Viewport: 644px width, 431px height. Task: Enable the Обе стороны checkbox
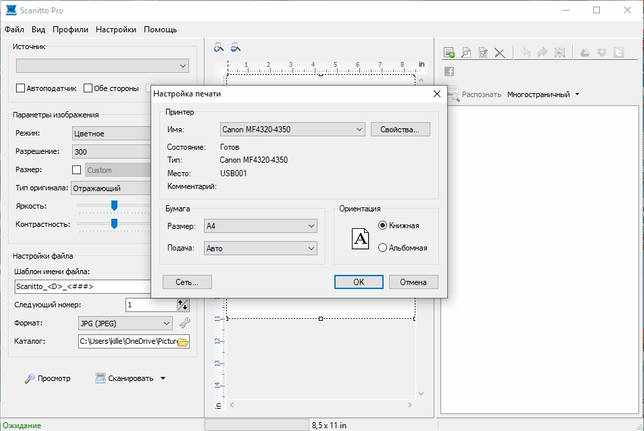[88, 88]
